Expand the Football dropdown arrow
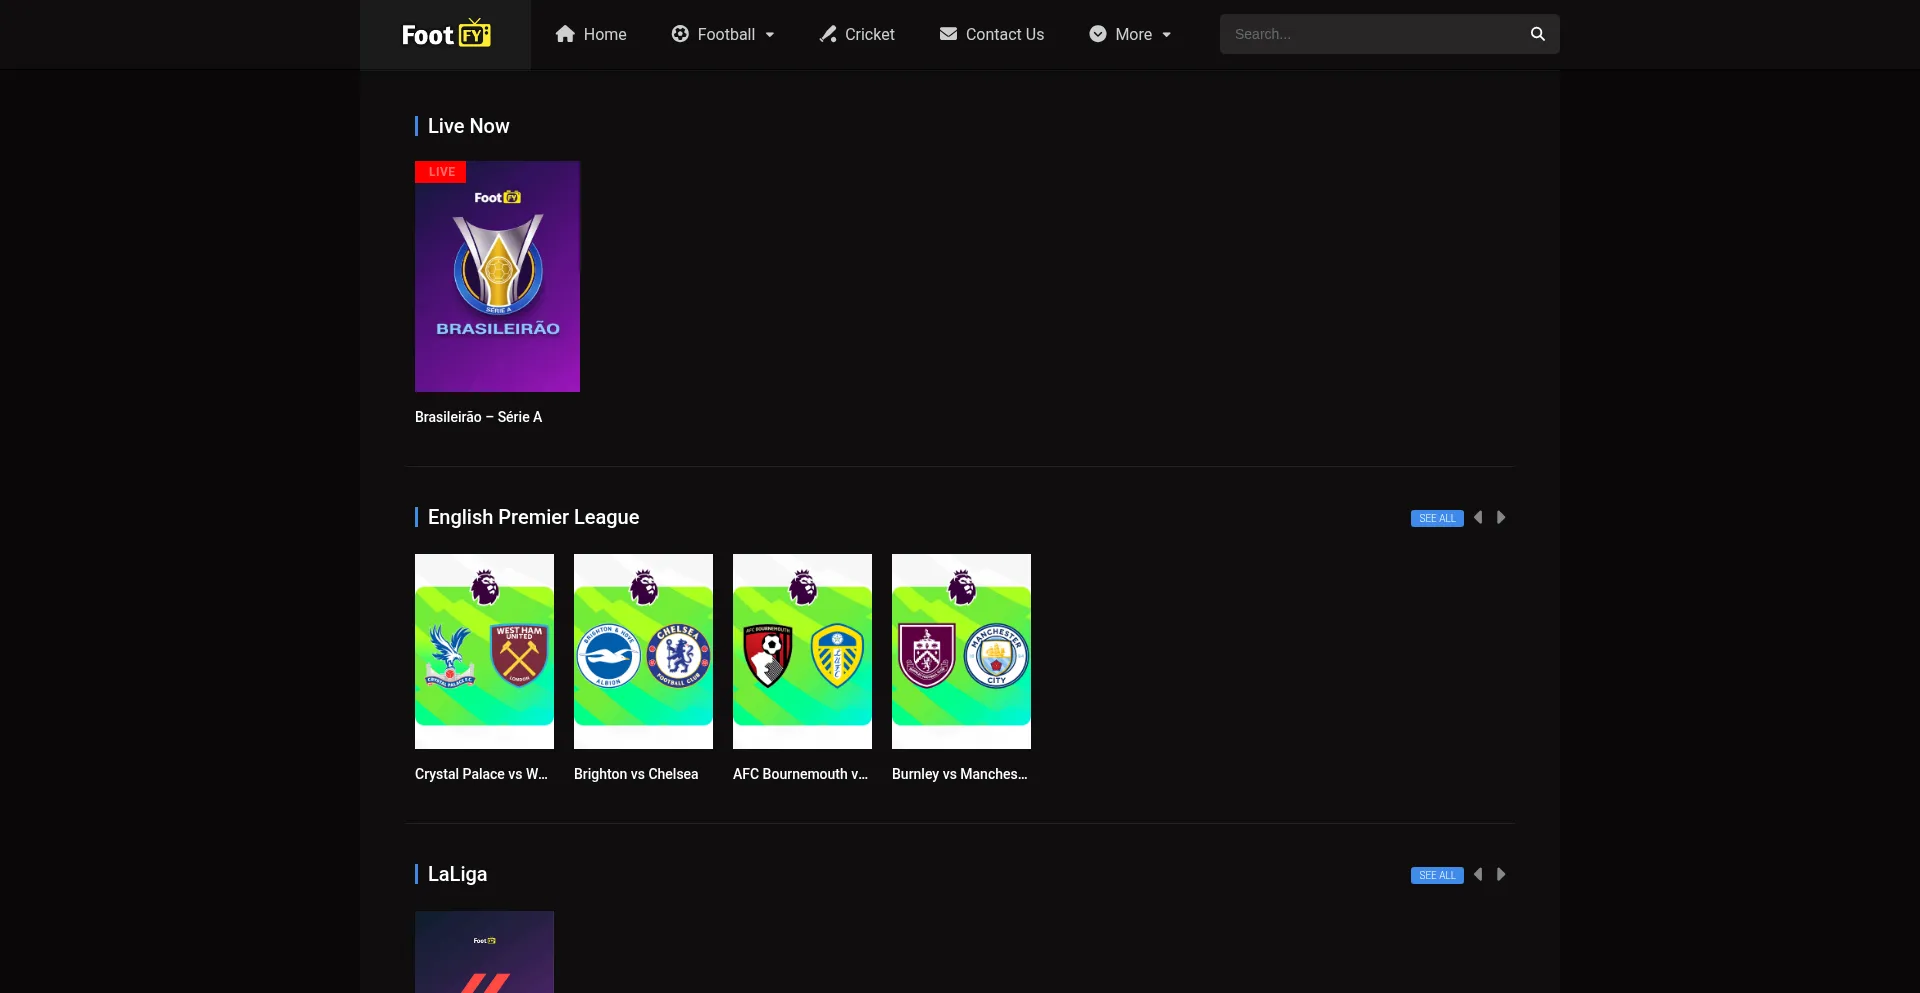 pos(770,35)
